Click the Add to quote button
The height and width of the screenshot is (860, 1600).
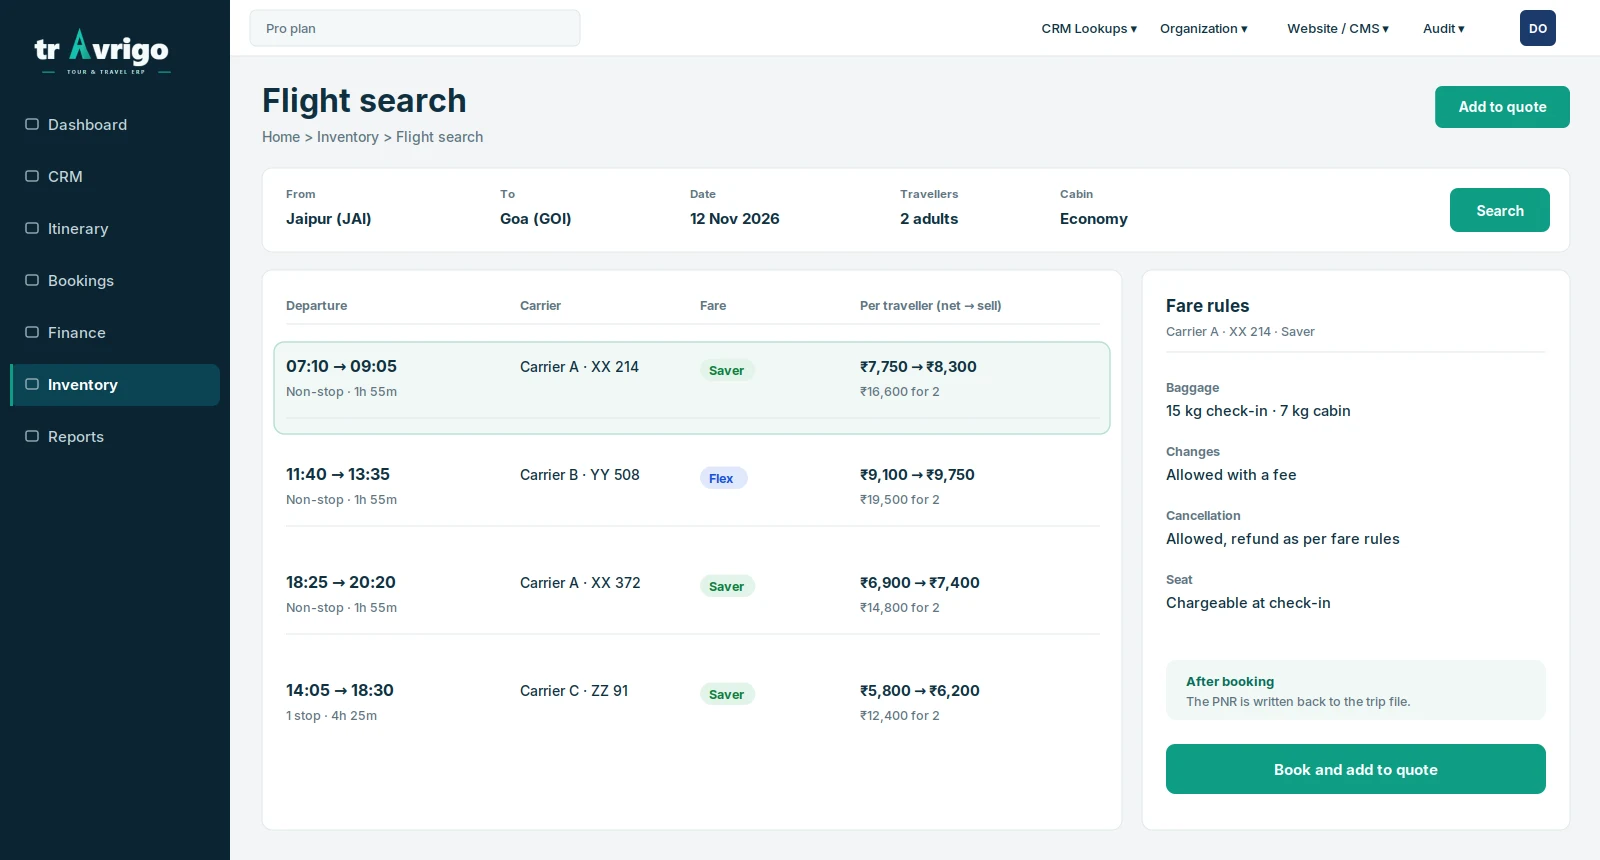tap(1502, 107)
